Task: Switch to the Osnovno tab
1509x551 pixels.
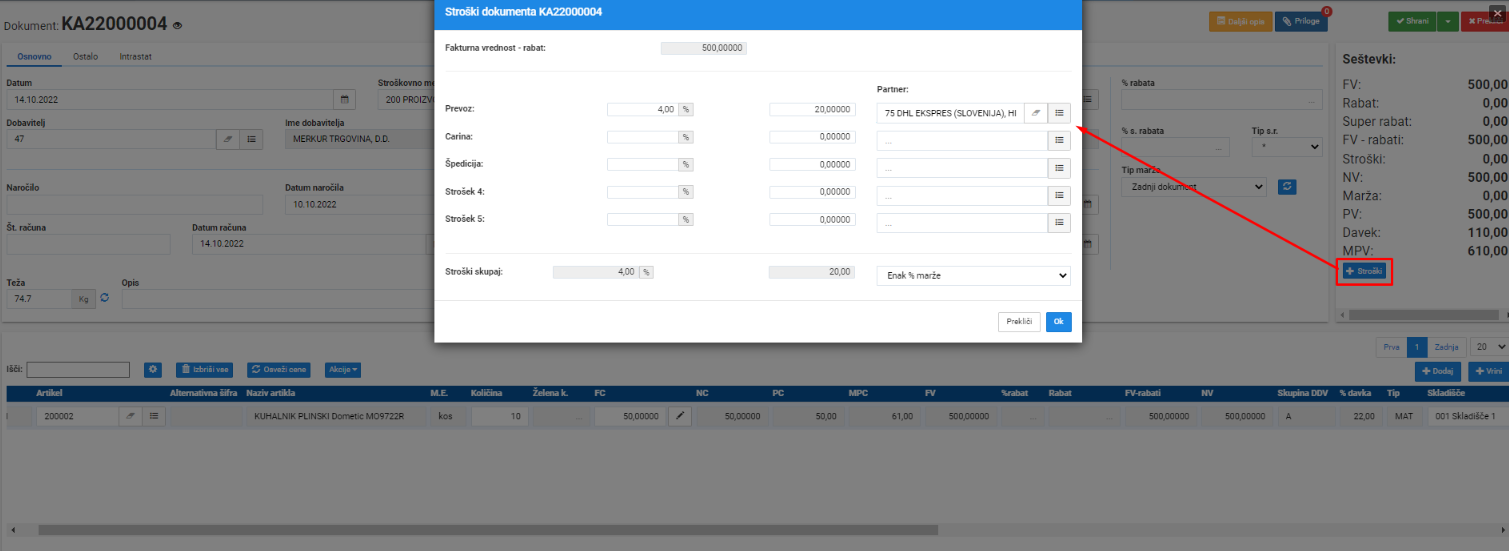Action: [x=34, y=57]
